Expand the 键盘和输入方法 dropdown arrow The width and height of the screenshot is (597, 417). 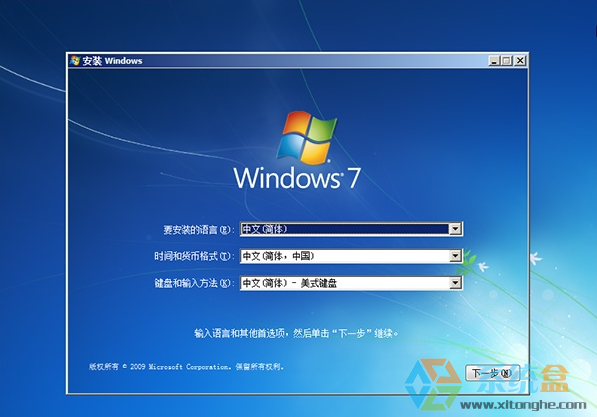point(455,283)
